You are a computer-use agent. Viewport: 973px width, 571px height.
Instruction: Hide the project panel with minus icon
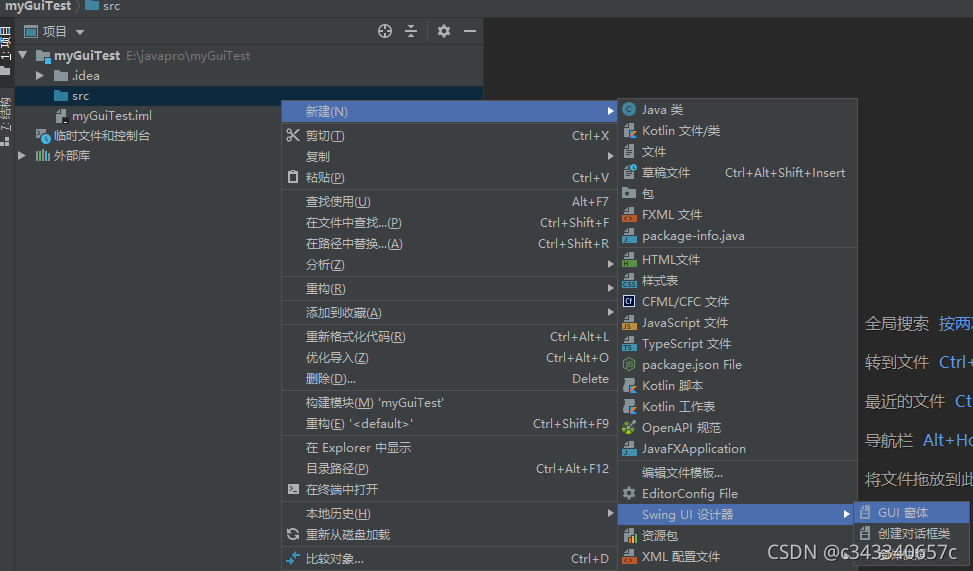(x=470, y=31)
